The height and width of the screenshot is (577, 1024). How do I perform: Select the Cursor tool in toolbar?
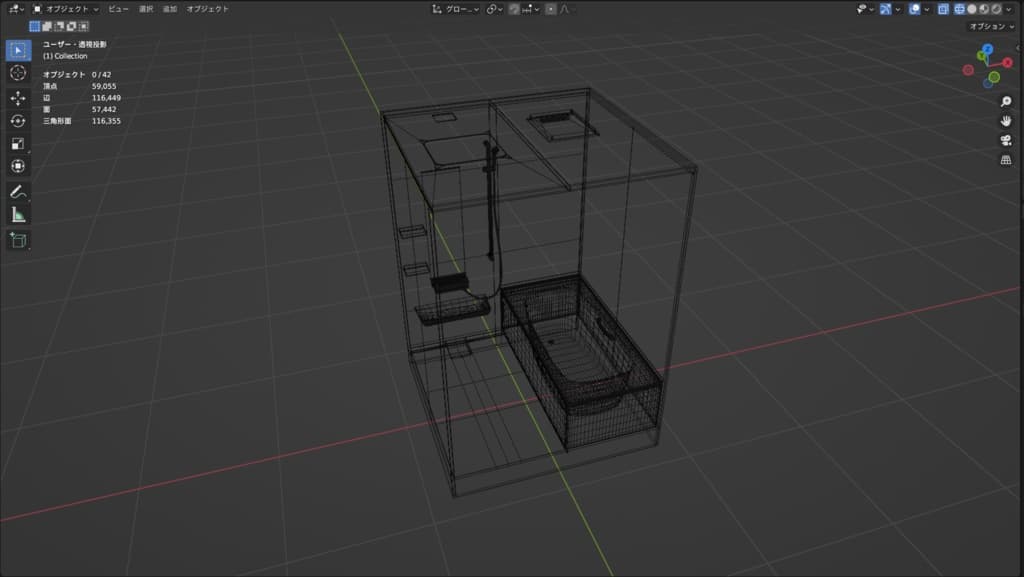18,73
